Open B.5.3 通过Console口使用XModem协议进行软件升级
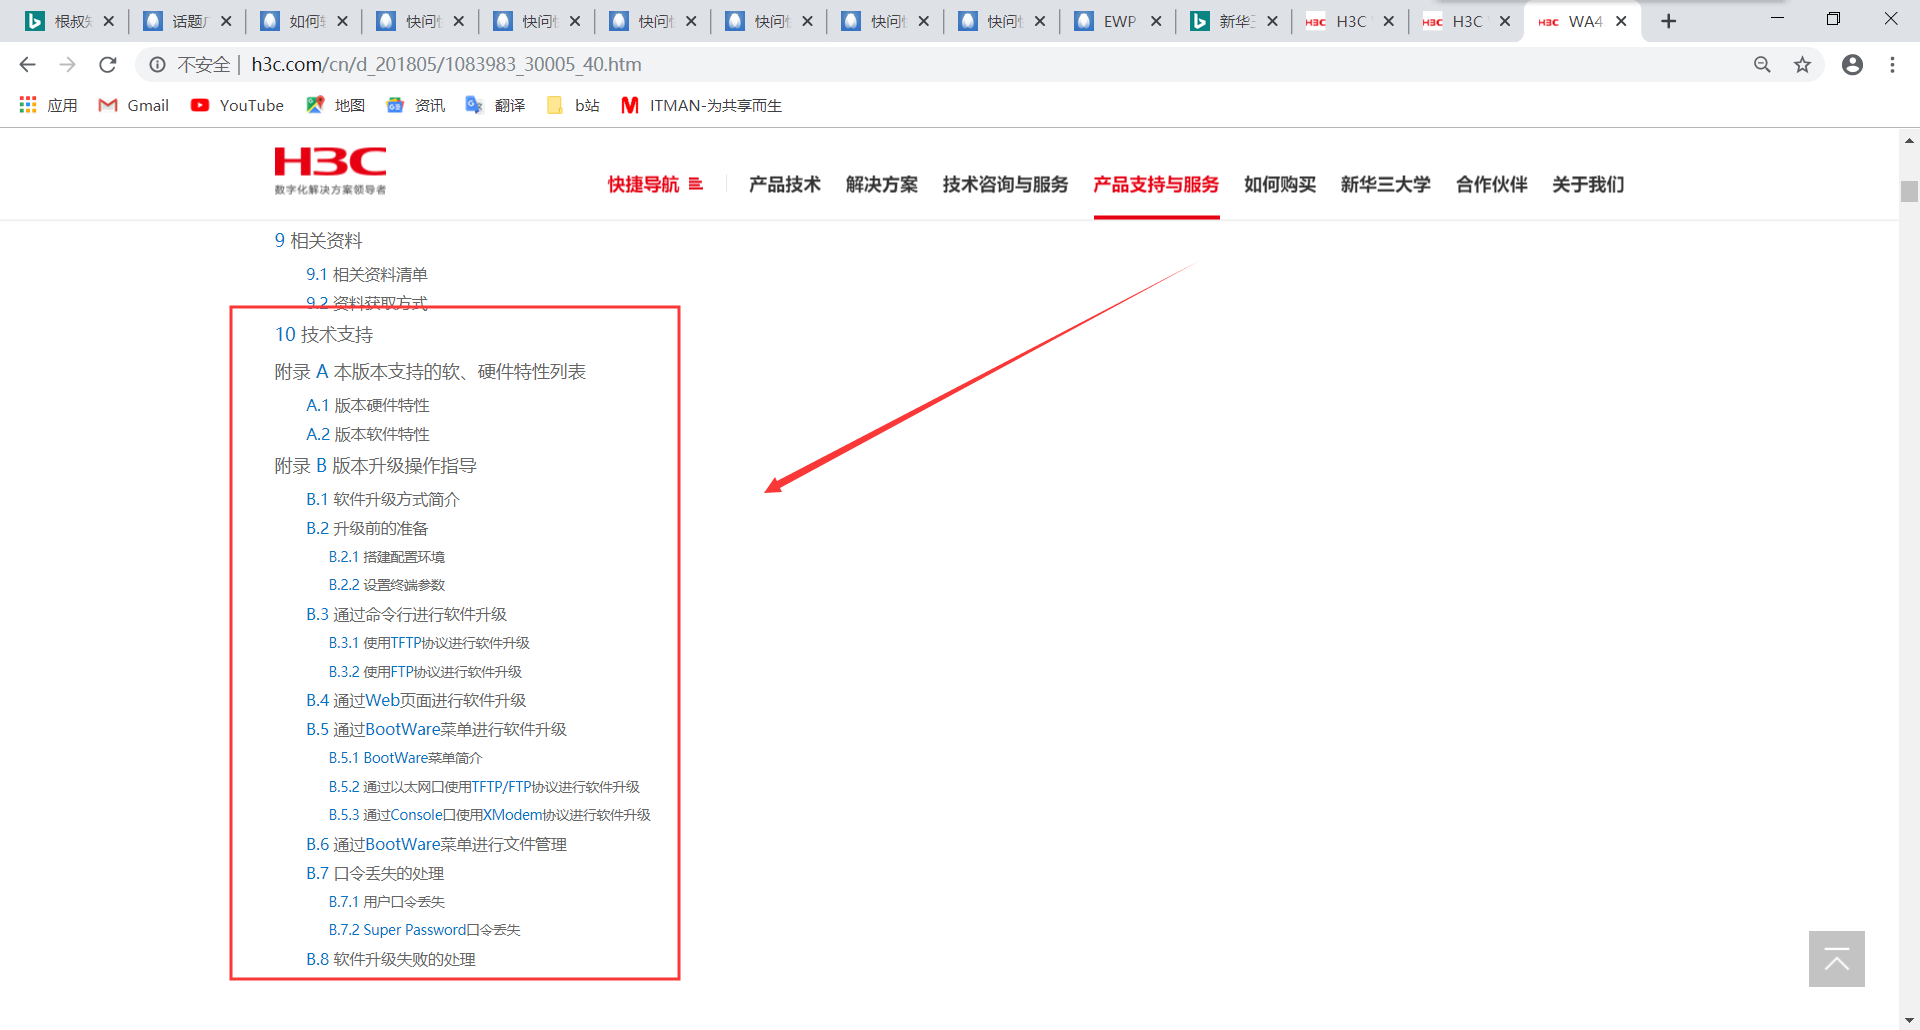Image resolution: width=1920 pixels, height=1030 pixels. click(489, 815)
